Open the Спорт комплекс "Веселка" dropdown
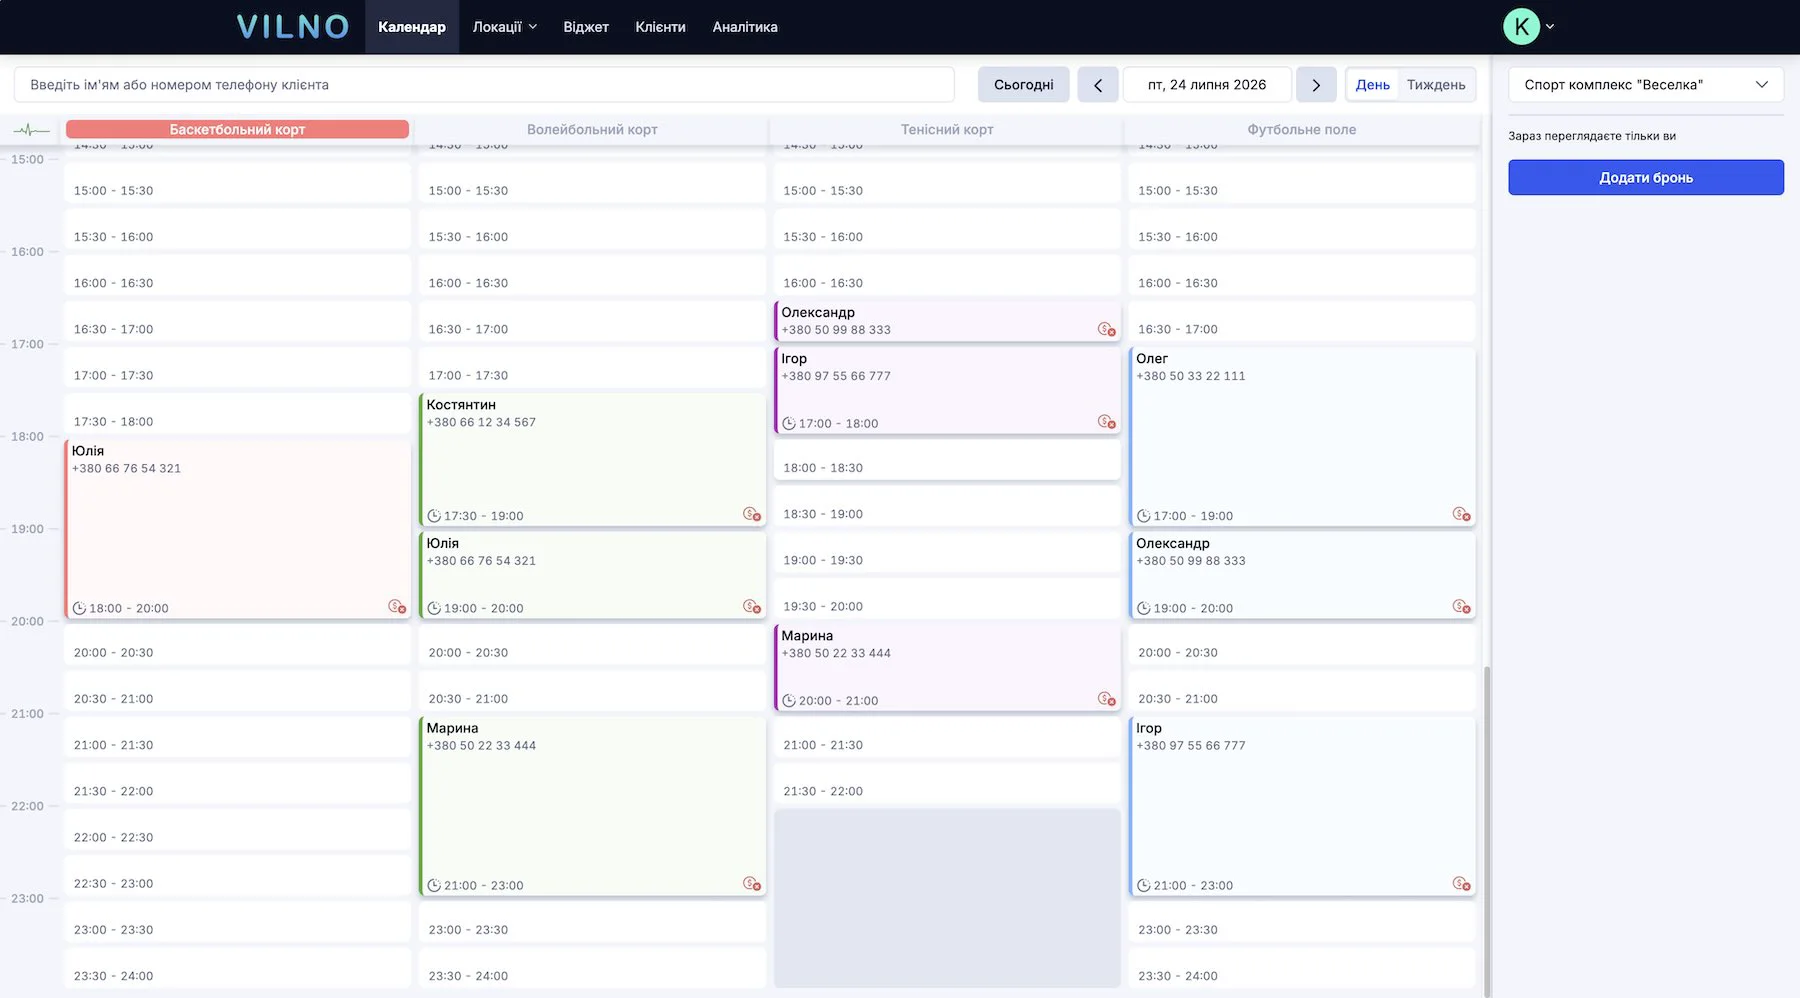Screen dimensions: 1800x998 pos(1646,85)
